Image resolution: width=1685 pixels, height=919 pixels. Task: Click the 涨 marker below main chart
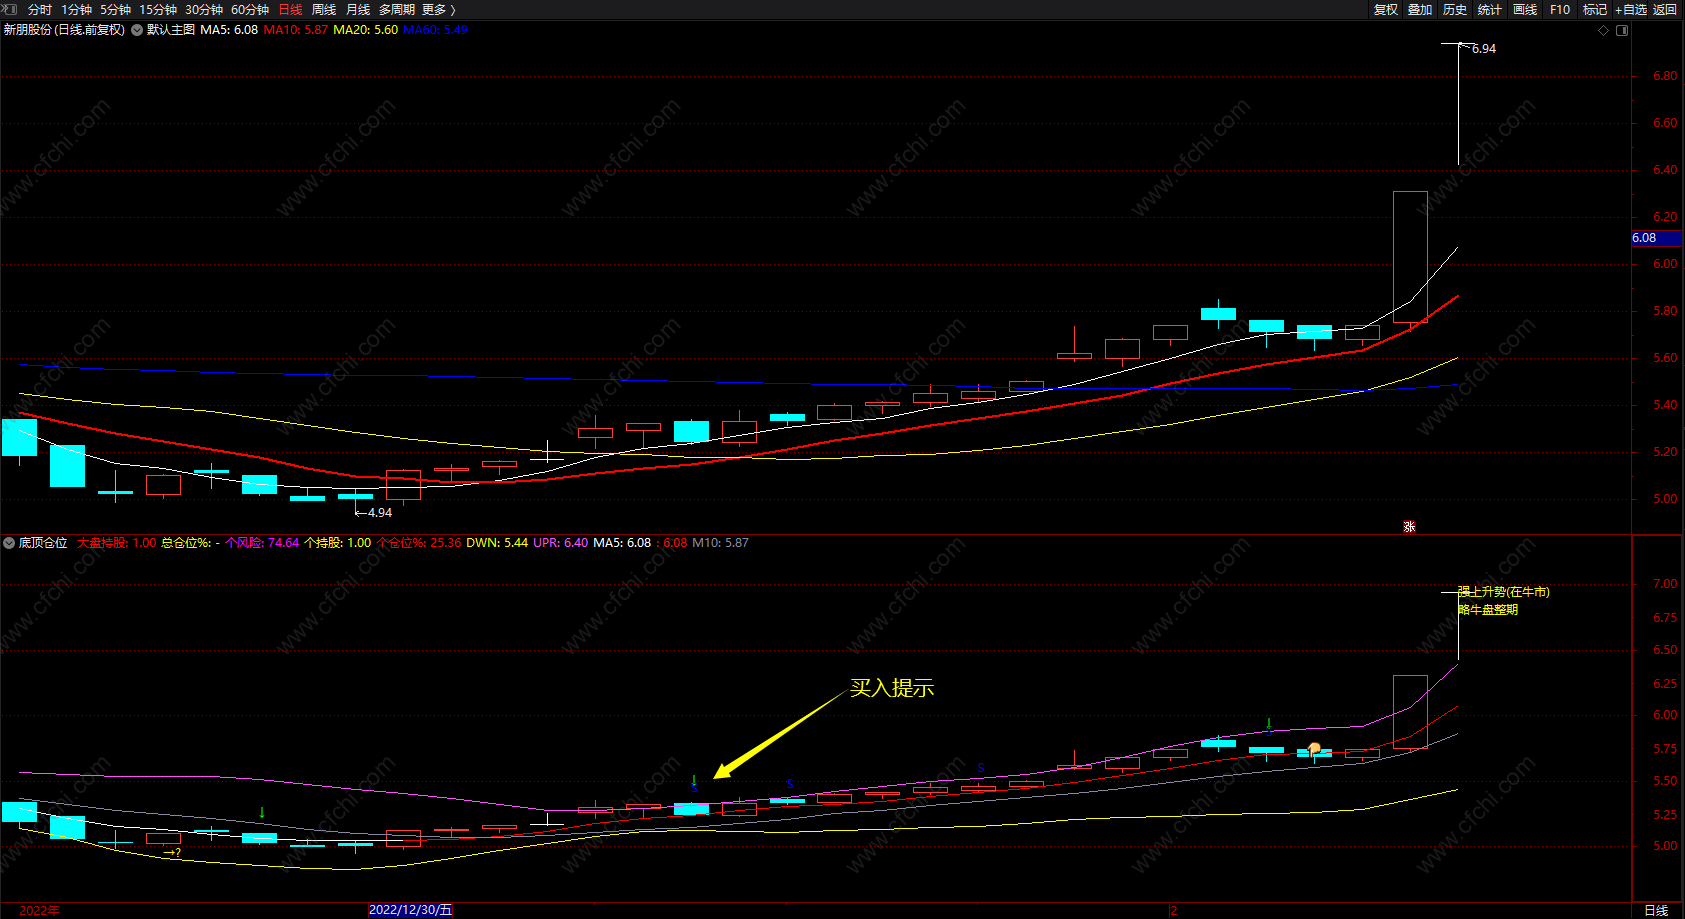click(1409, 527)
